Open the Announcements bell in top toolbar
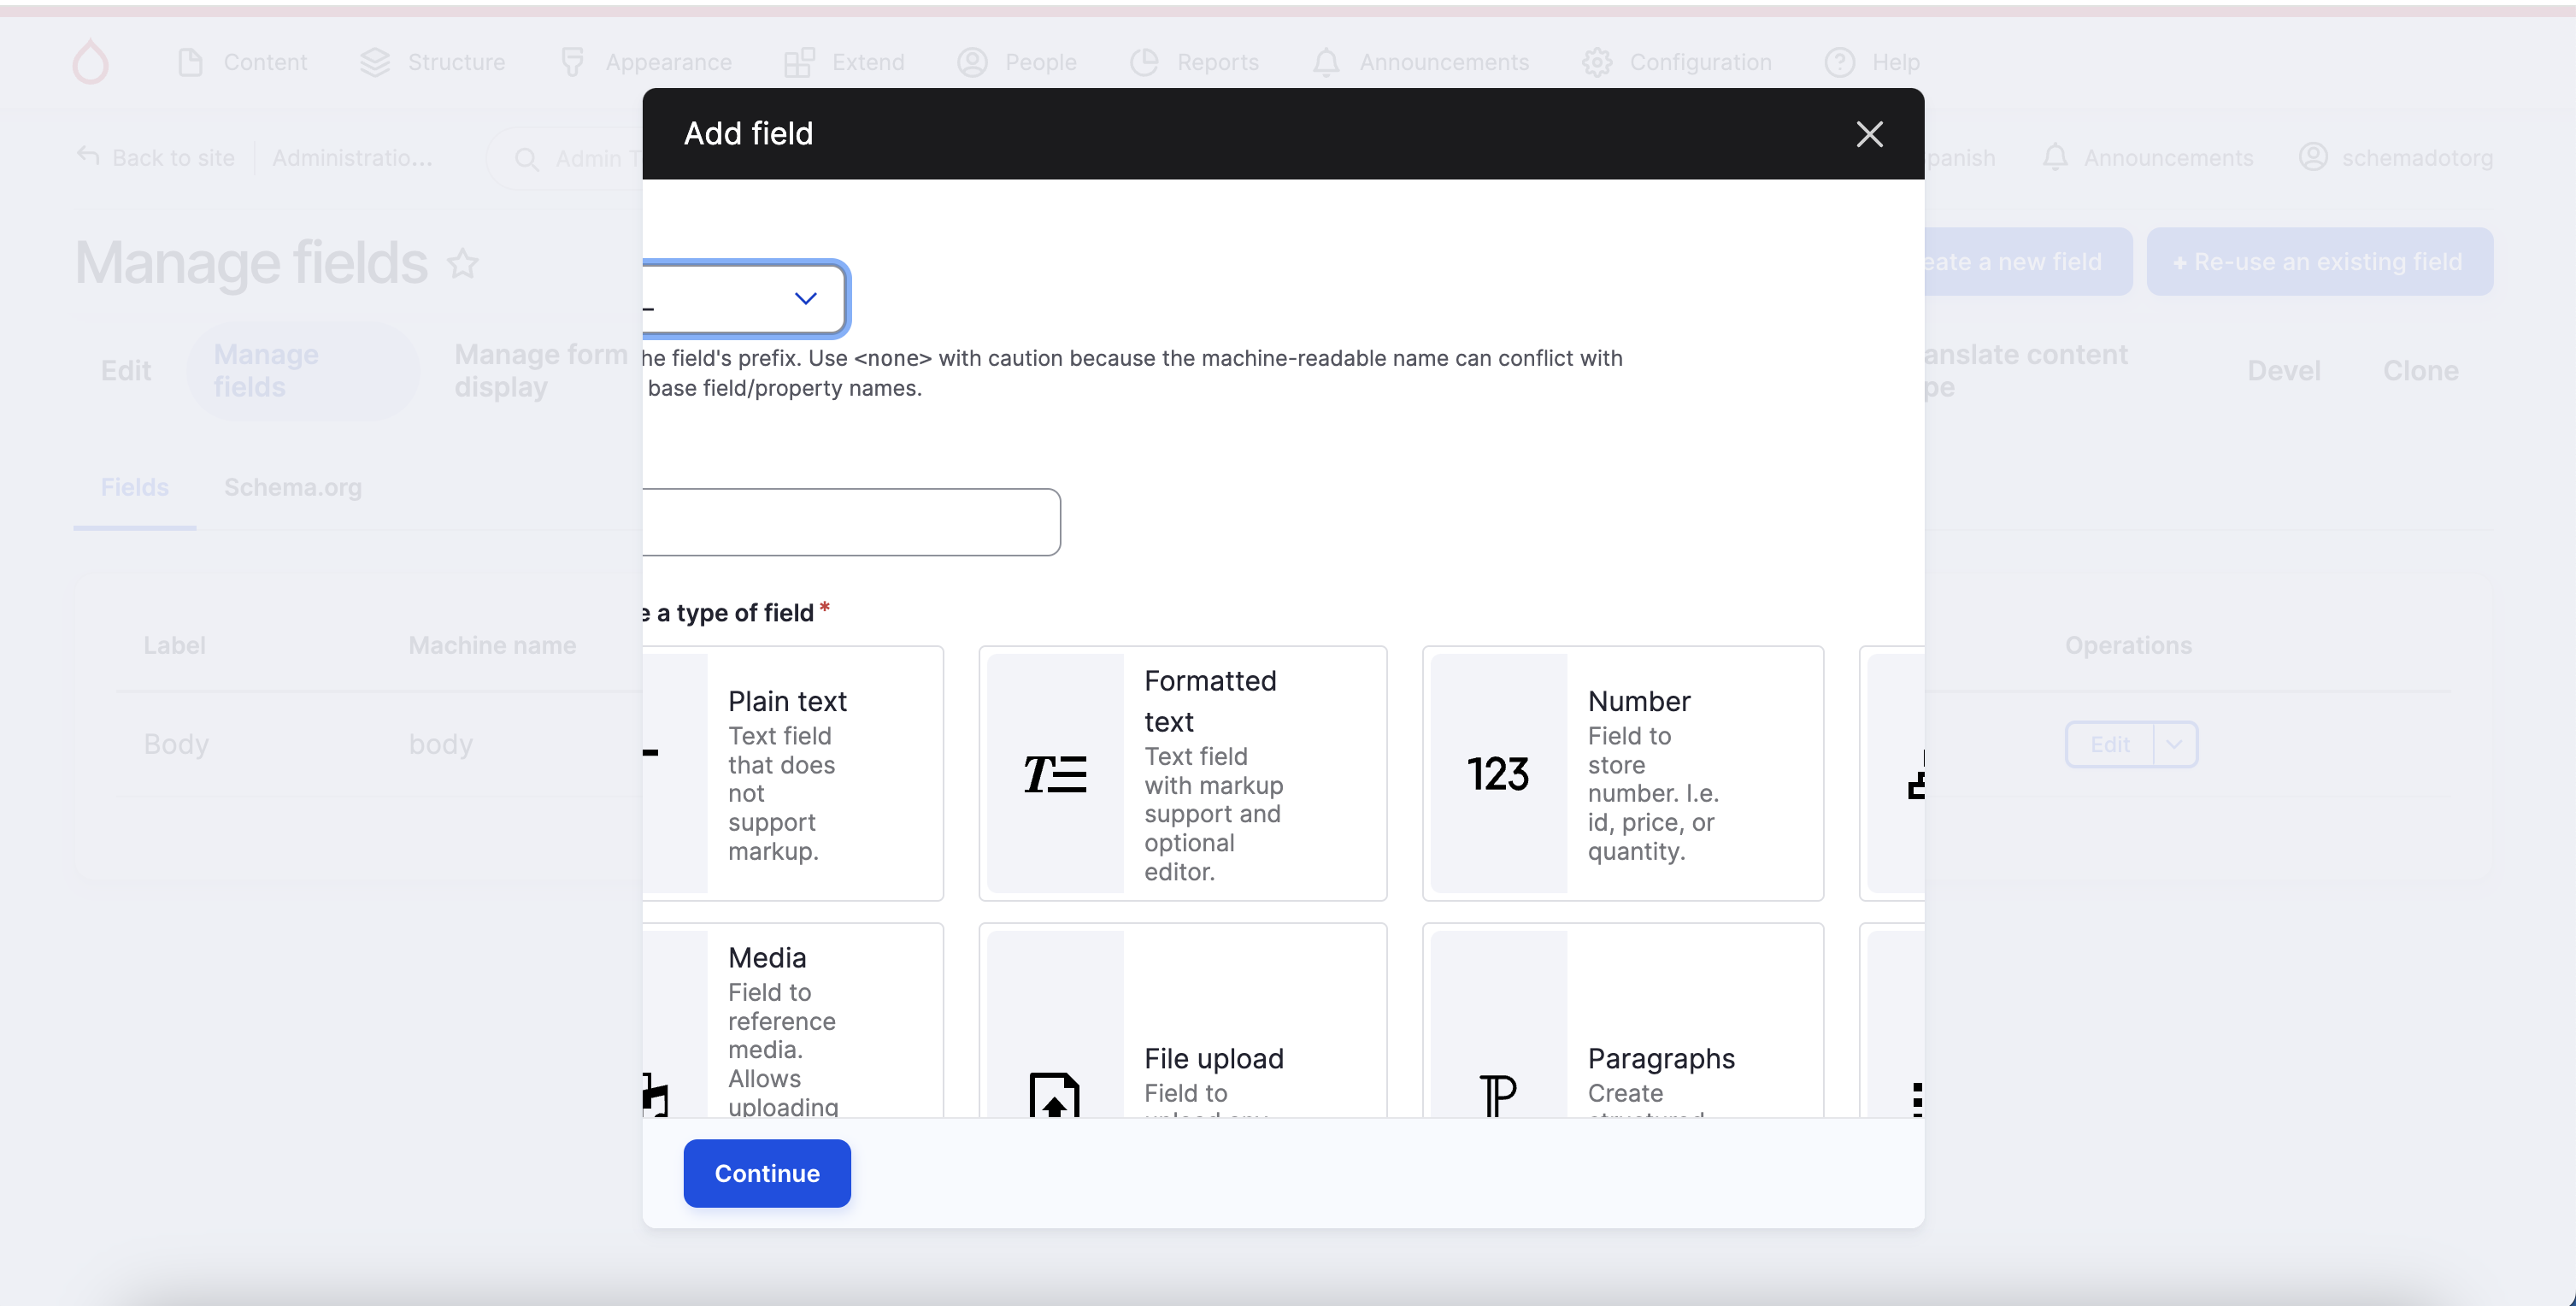The image size is (2576, 1306). coord(1325,62)
